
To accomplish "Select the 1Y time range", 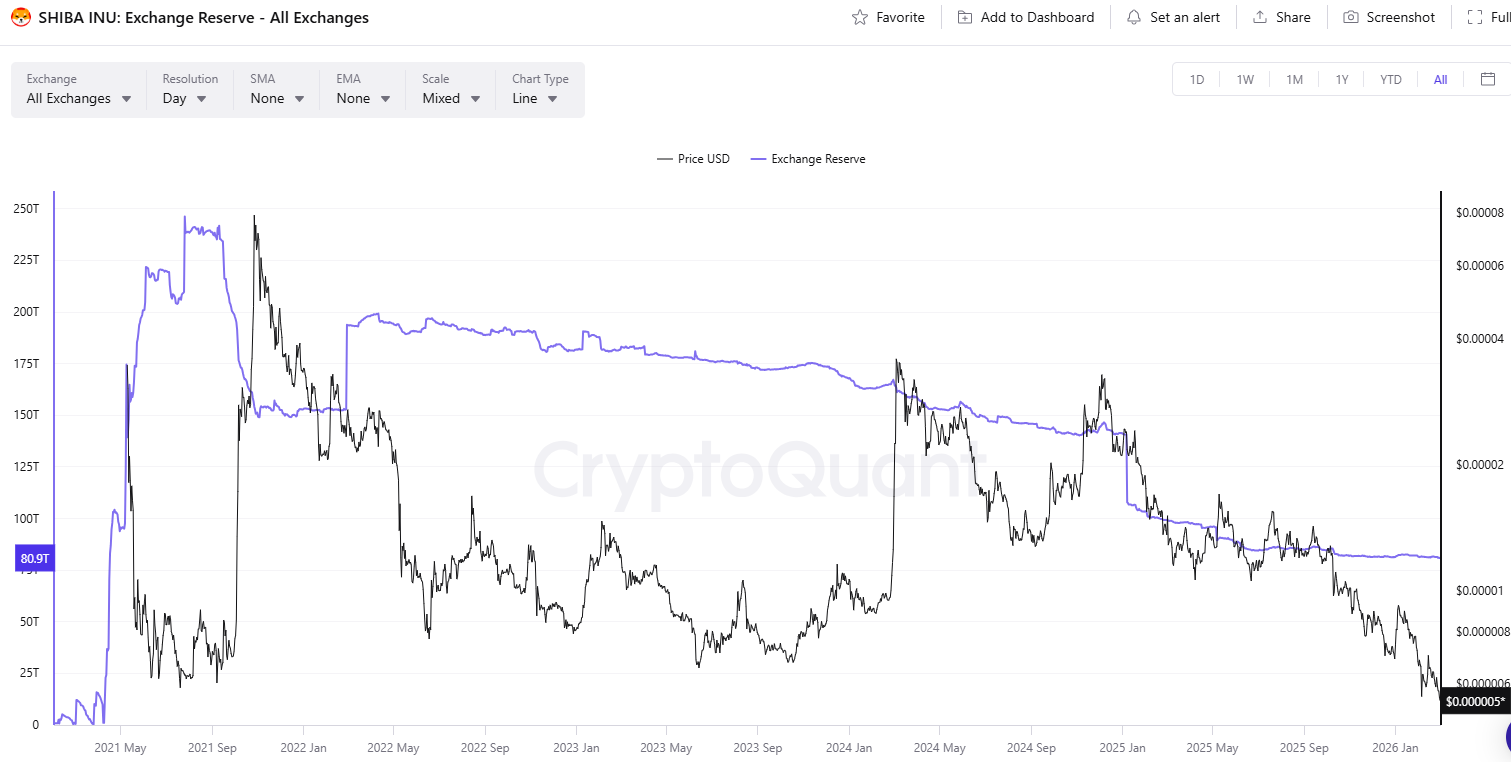I will (1342, 79).
